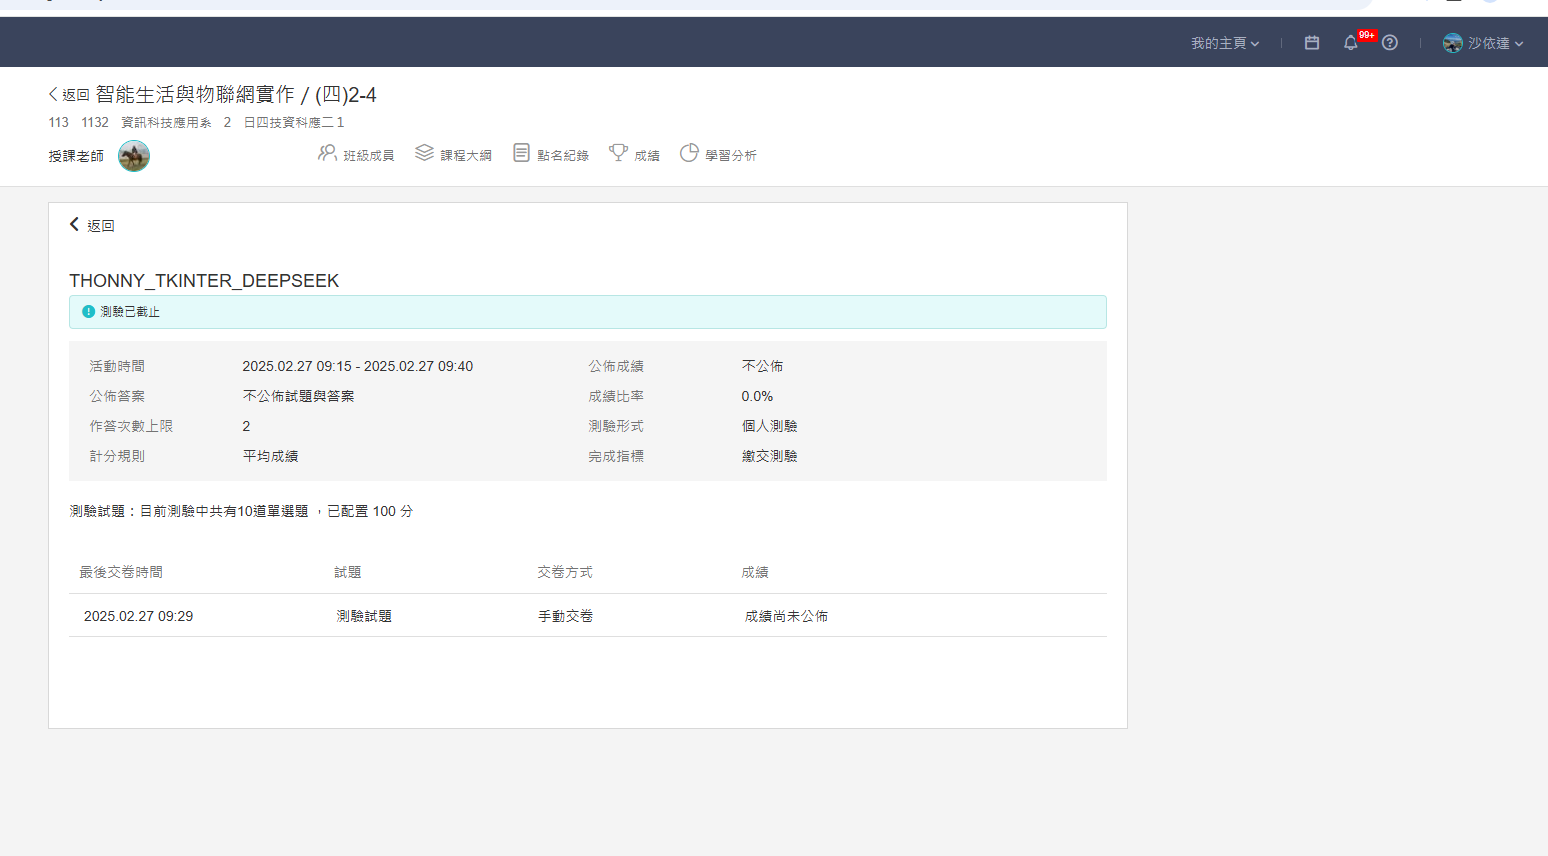Expand the 我的主頁 dropdown menu
This screenshot has width=1548, height=856.
click(1224, 43)
